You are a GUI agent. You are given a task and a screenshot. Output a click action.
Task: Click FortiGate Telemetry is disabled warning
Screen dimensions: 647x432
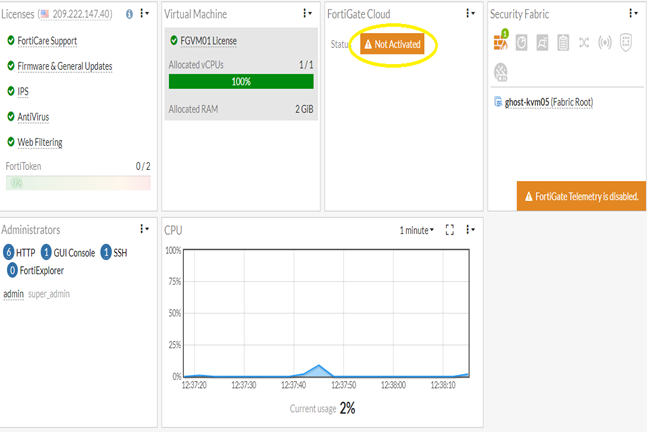tap(581, 196)
